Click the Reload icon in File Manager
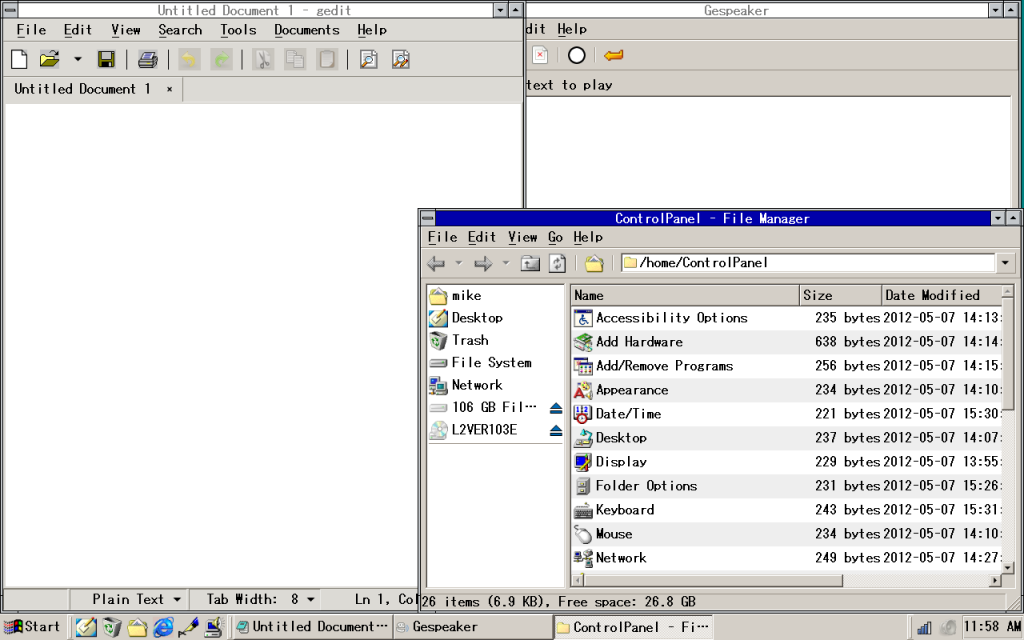Screen dimensions: 1024x640 pyautogui.click(x=558, y=263)
